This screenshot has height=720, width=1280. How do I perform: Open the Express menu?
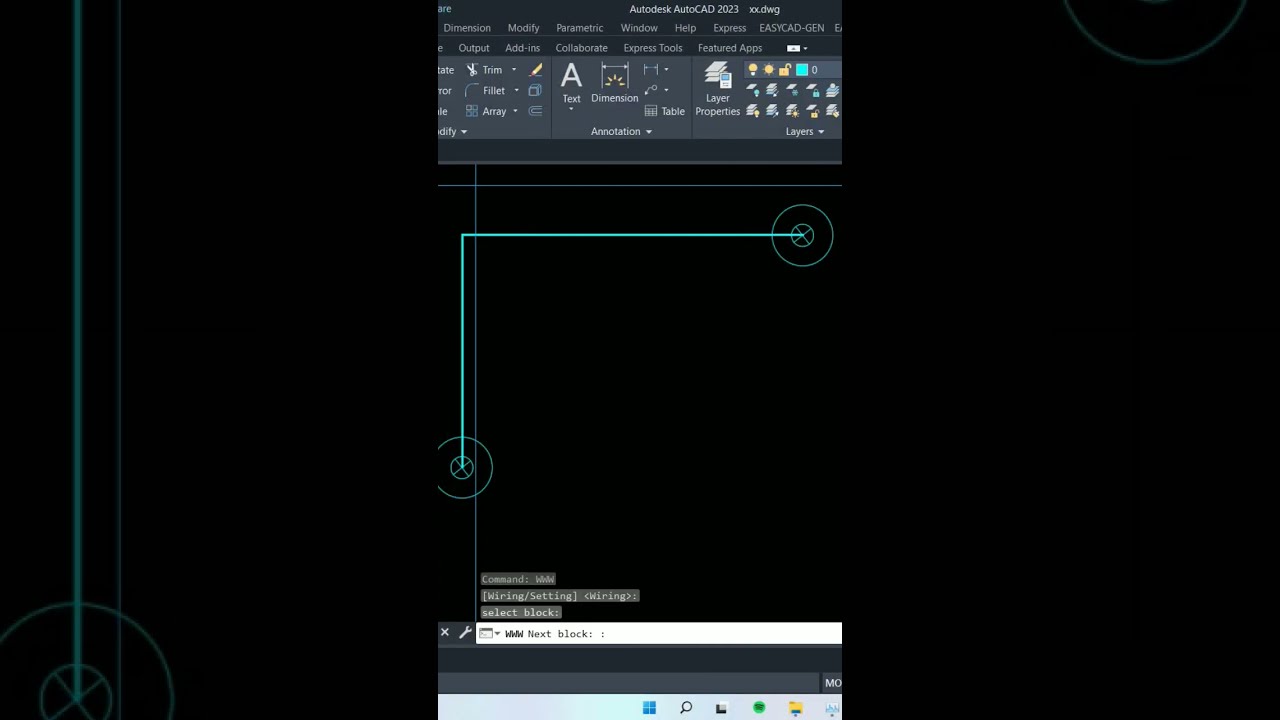[729, 28]
